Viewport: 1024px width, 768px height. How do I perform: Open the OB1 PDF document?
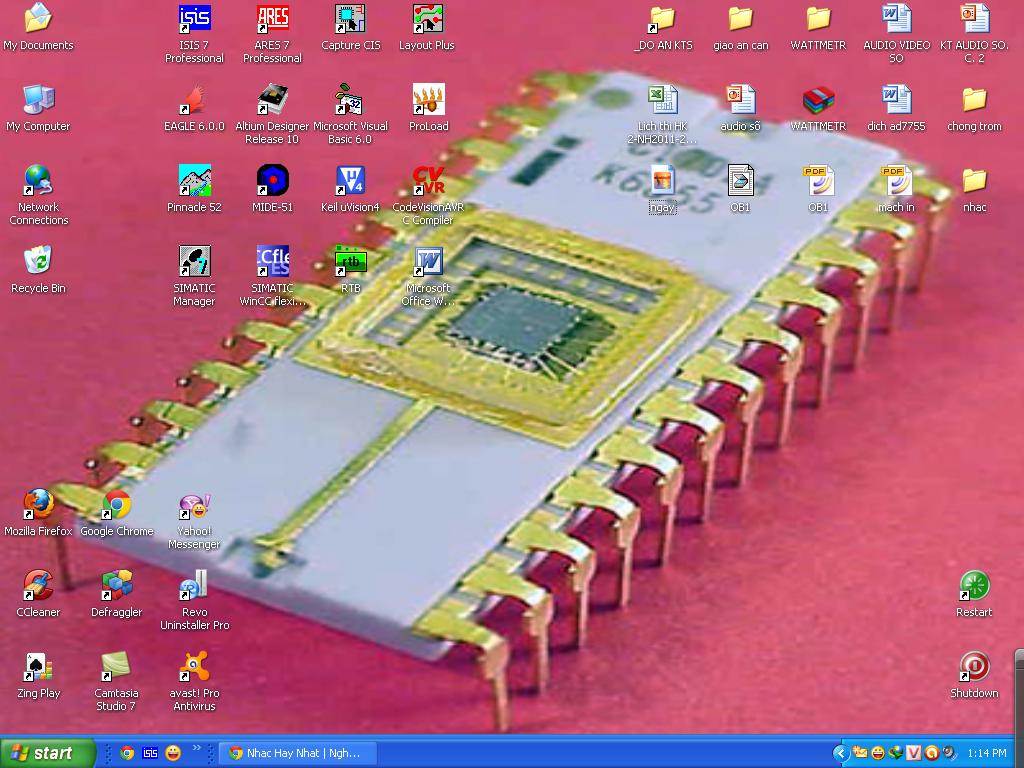pyautogui.click(x=818, y=180)
